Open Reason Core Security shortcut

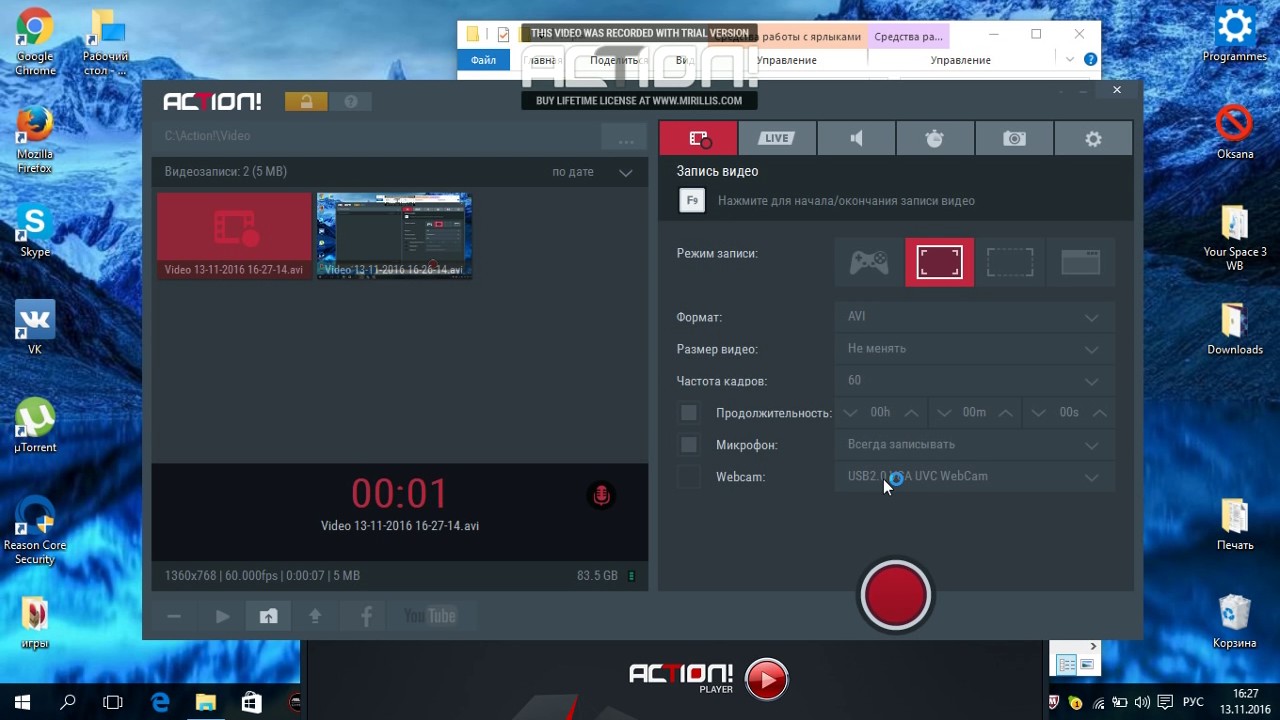pyautogui.click(x=35, y=530)
